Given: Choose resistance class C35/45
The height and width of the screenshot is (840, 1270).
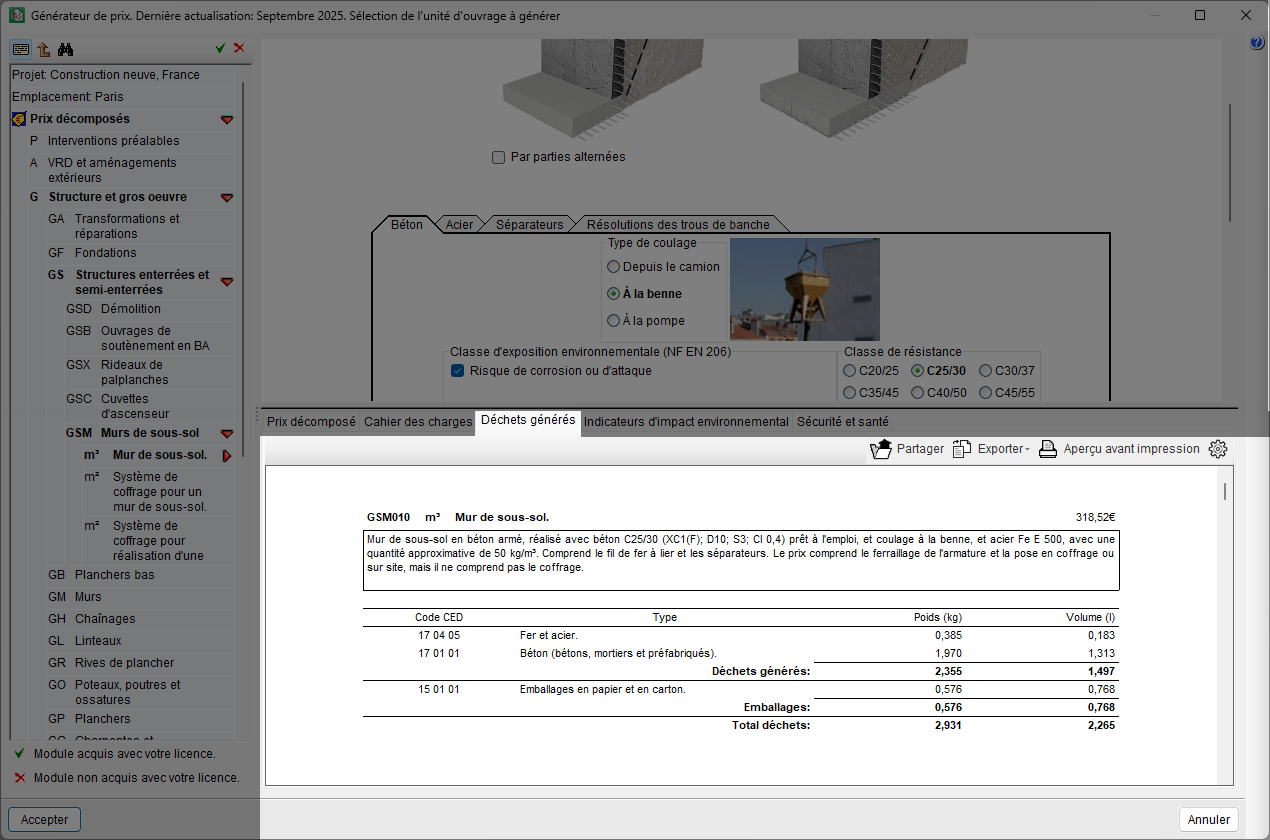Looking at the screenshot, I should (849, 393).
